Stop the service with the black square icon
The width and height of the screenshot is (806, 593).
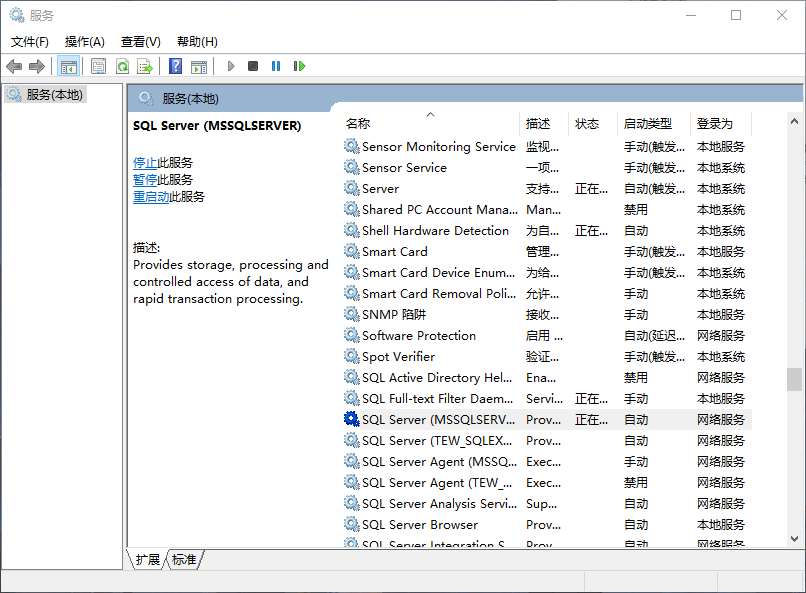(x=252, y=66)
